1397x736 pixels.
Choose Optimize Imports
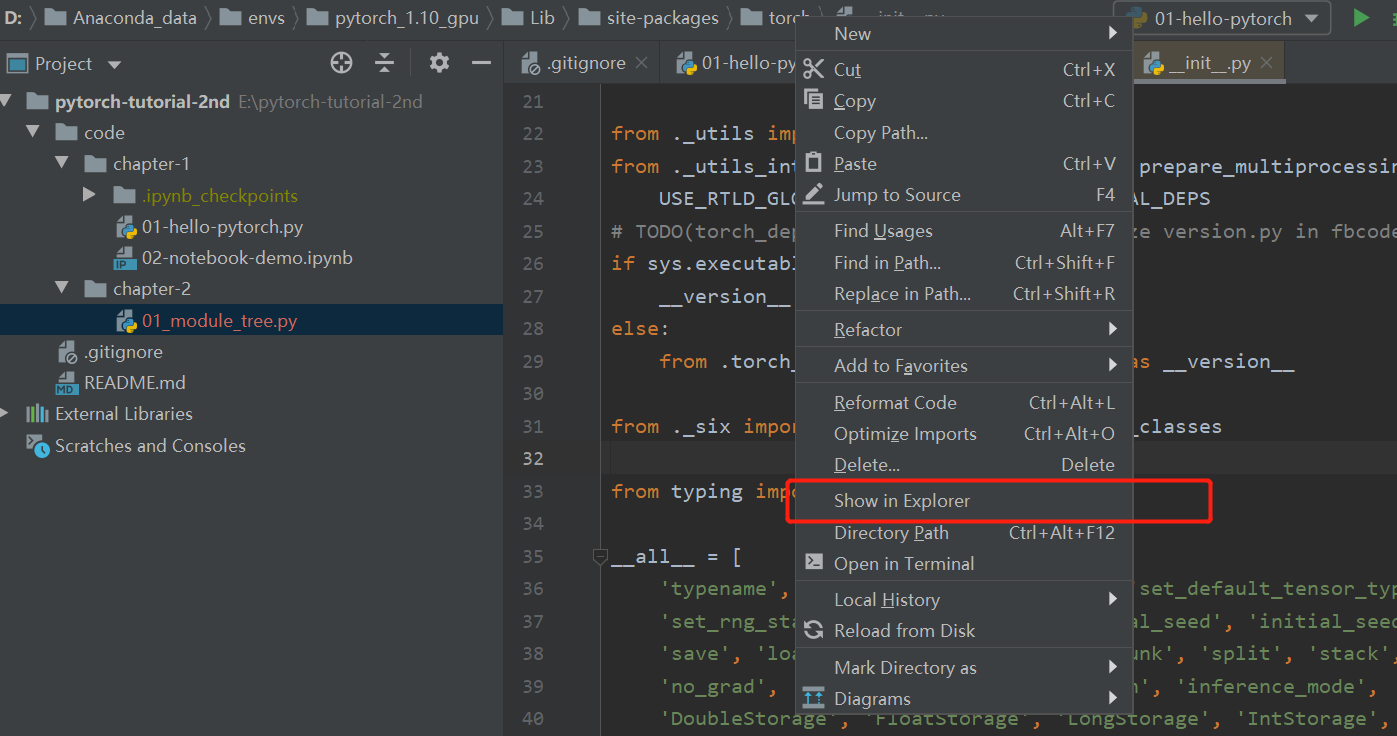point(964,433)
